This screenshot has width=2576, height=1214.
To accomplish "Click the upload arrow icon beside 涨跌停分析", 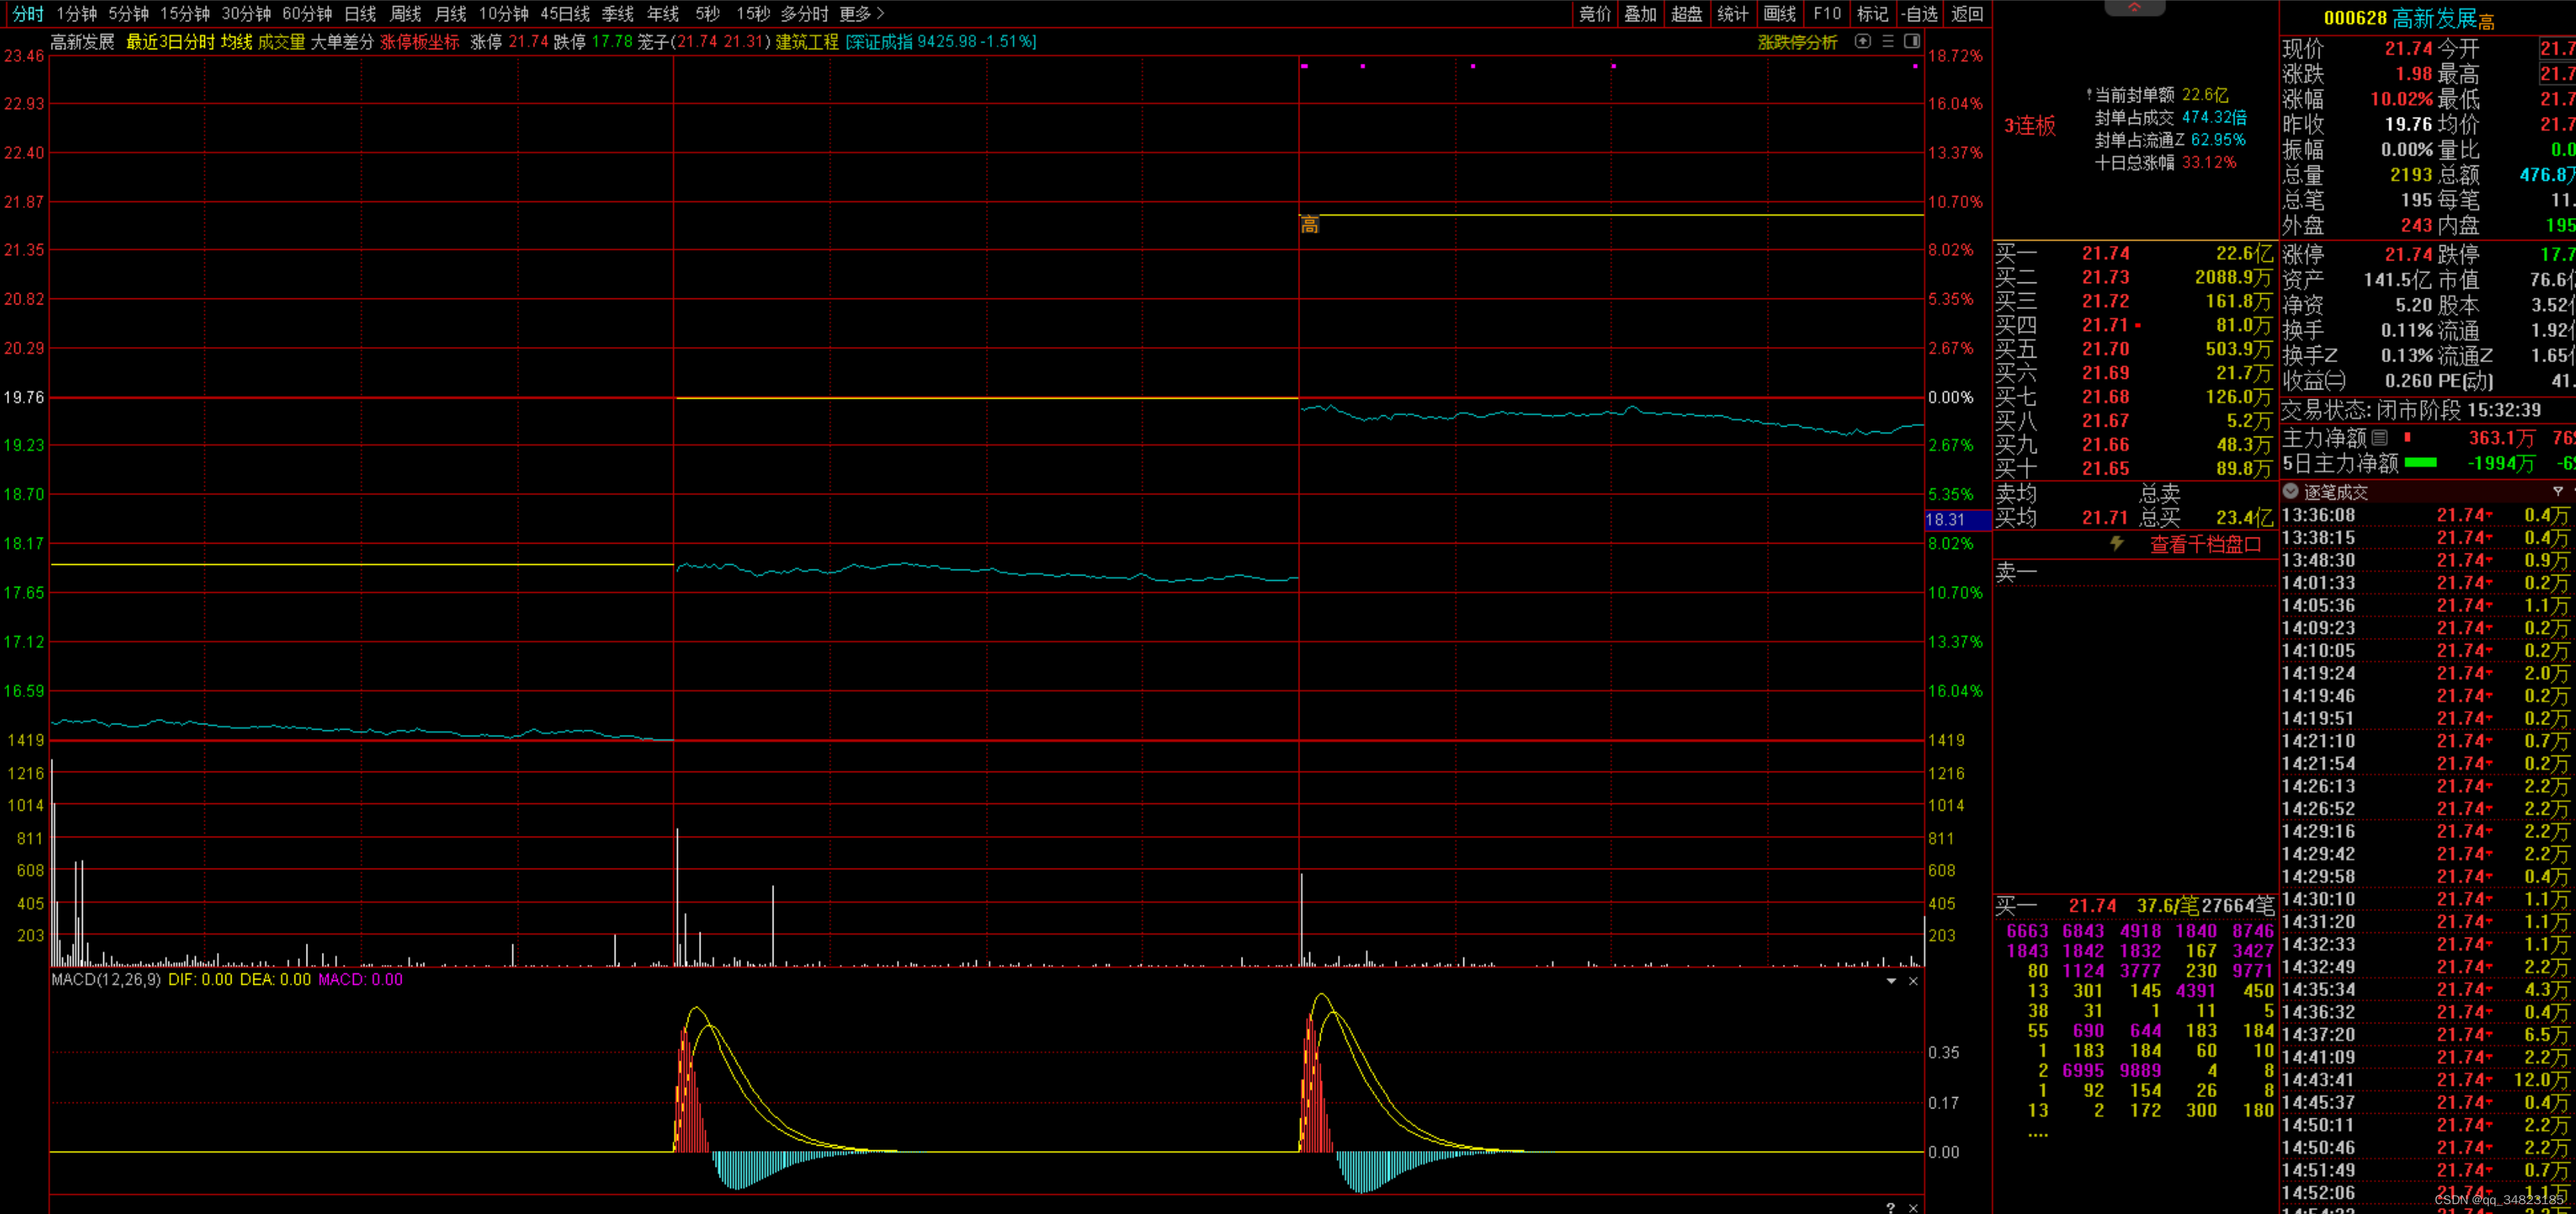I will 1862,41.
